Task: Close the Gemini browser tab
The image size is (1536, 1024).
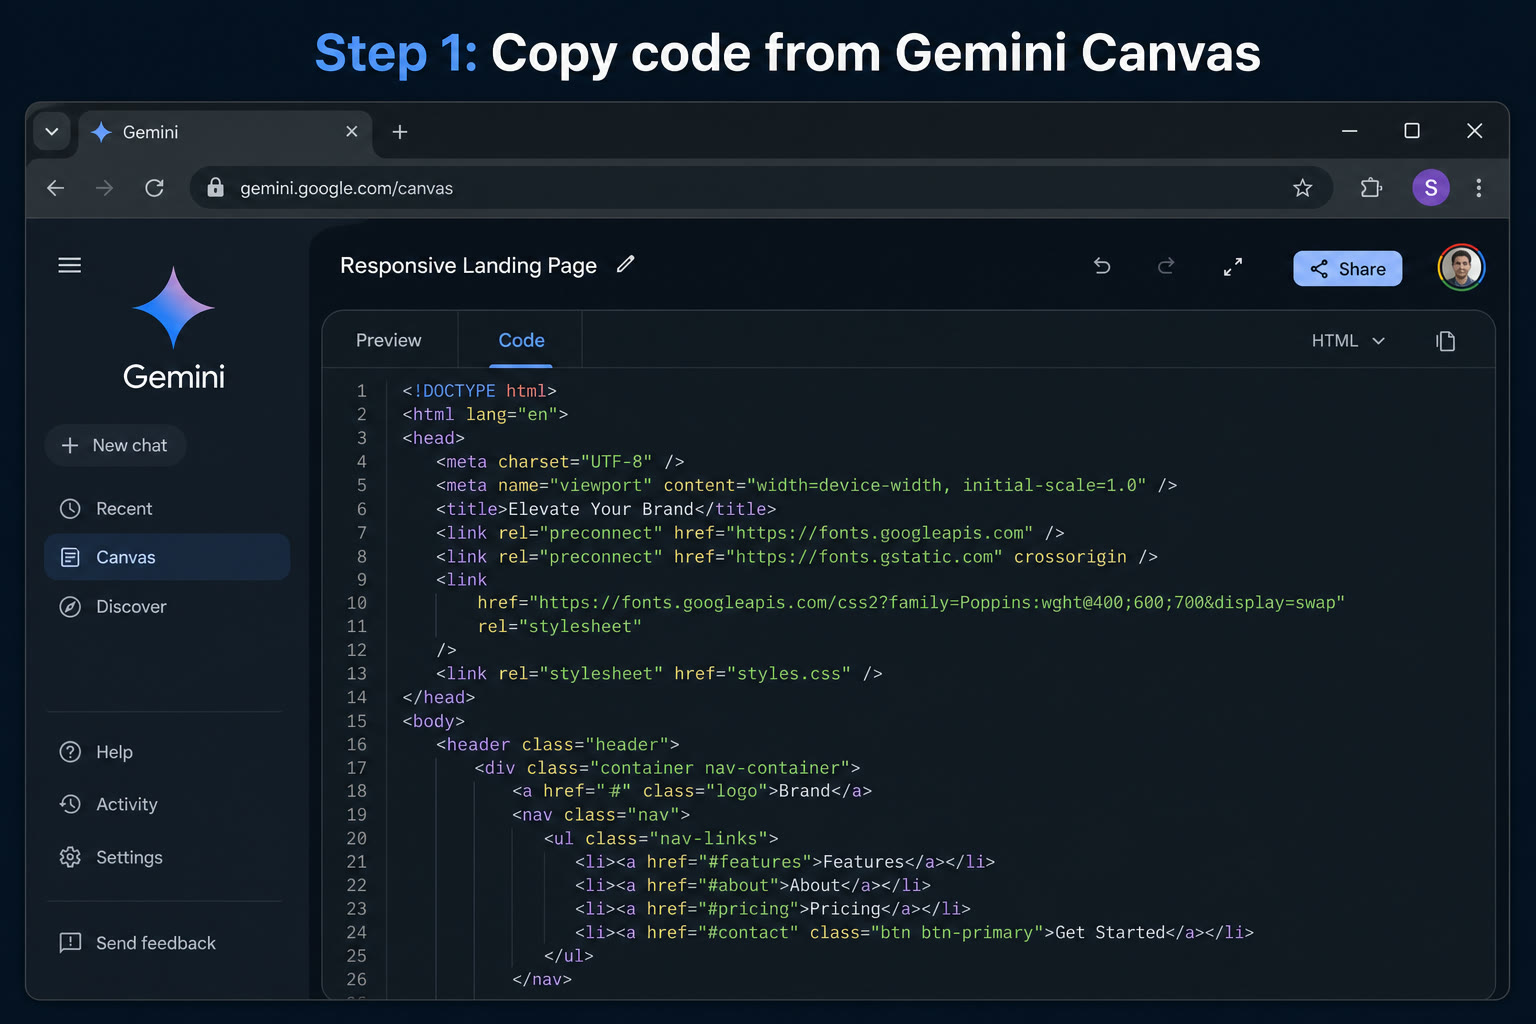Action: pyautogui.click(x=352, y=131)
